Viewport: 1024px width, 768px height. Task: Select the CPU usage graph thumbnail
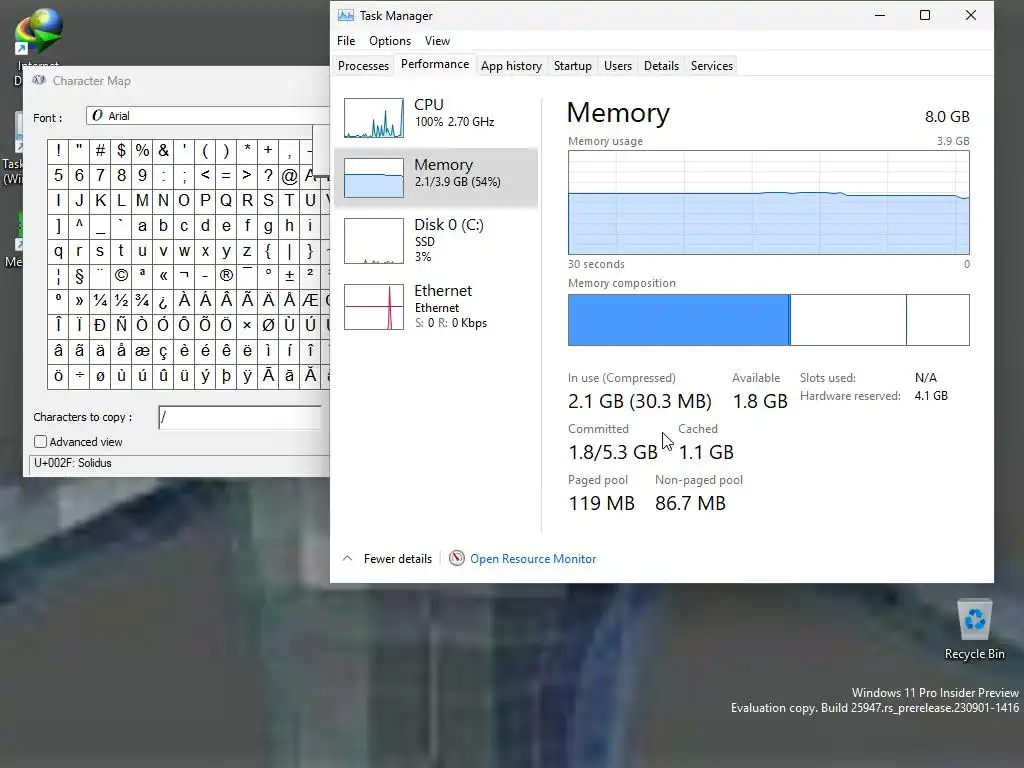click(374, 118)
